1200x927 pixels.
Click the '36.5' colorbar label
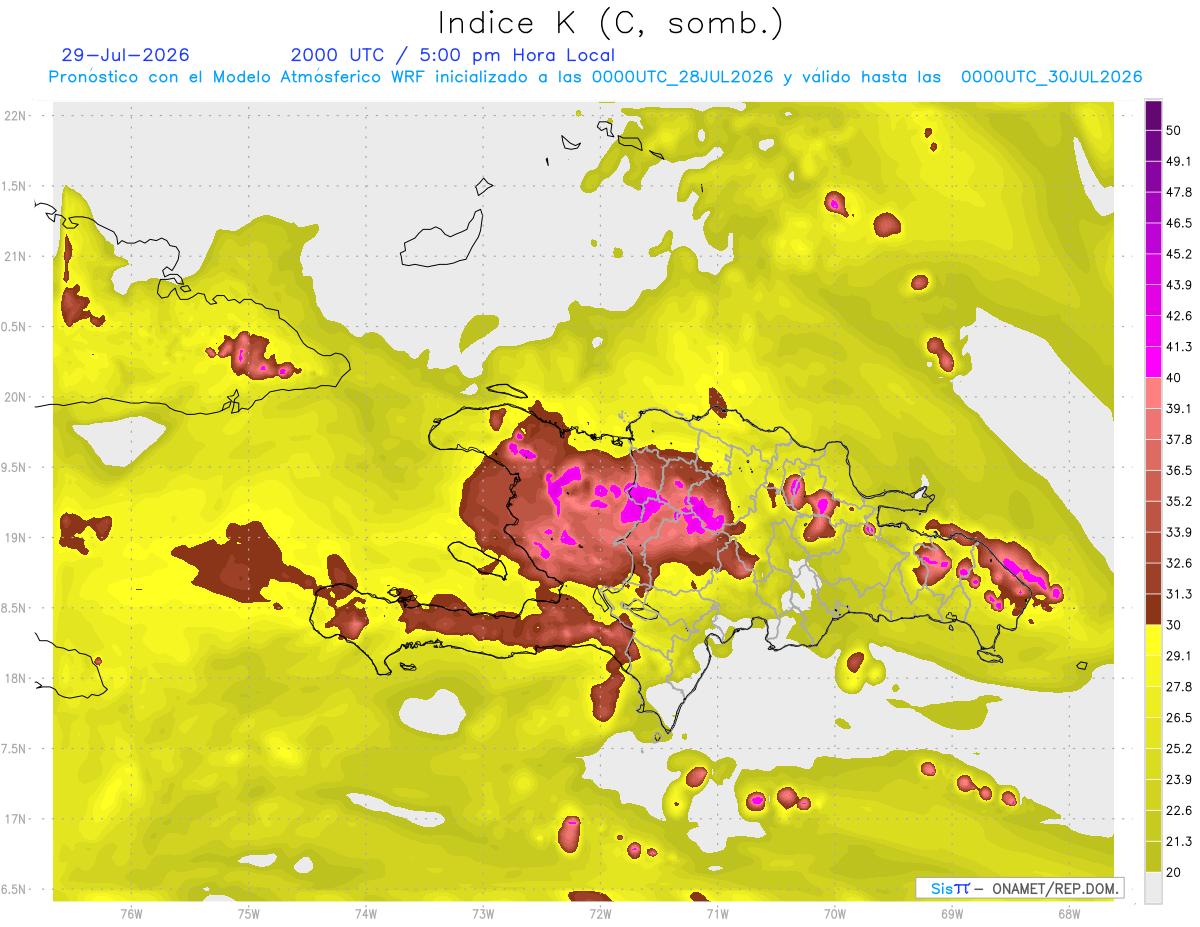click(x=1179, y=470)
